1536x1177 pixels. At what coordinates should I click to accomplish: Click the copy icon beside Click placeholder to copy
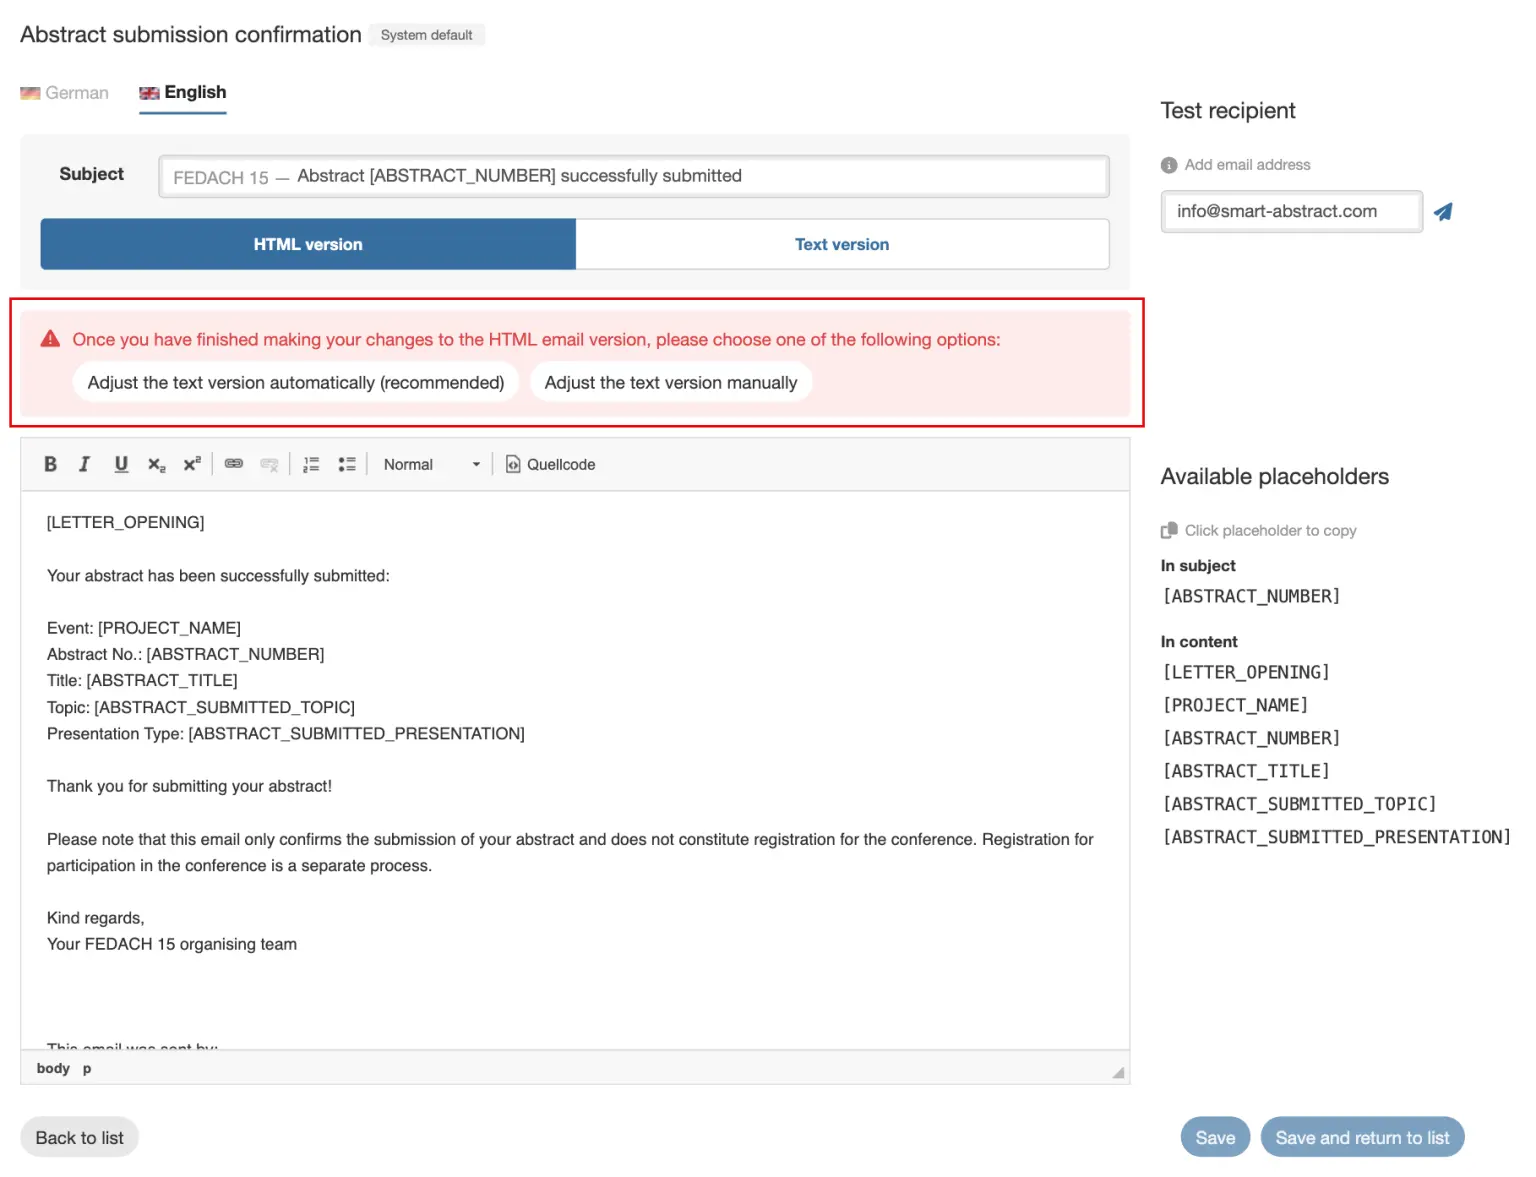[1169, 530]
